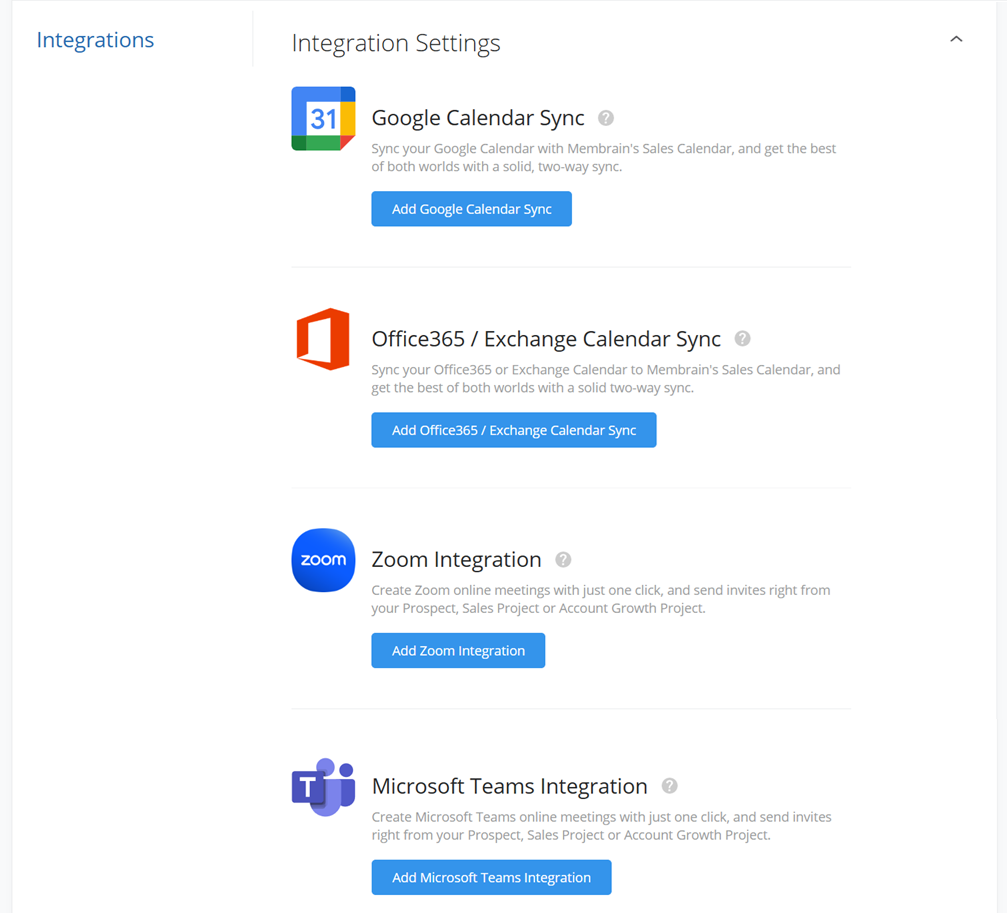Viewport: 1007px width, 913px height.
Task: Open help for Microsoft Teams Integration
Action: [669, 786]
